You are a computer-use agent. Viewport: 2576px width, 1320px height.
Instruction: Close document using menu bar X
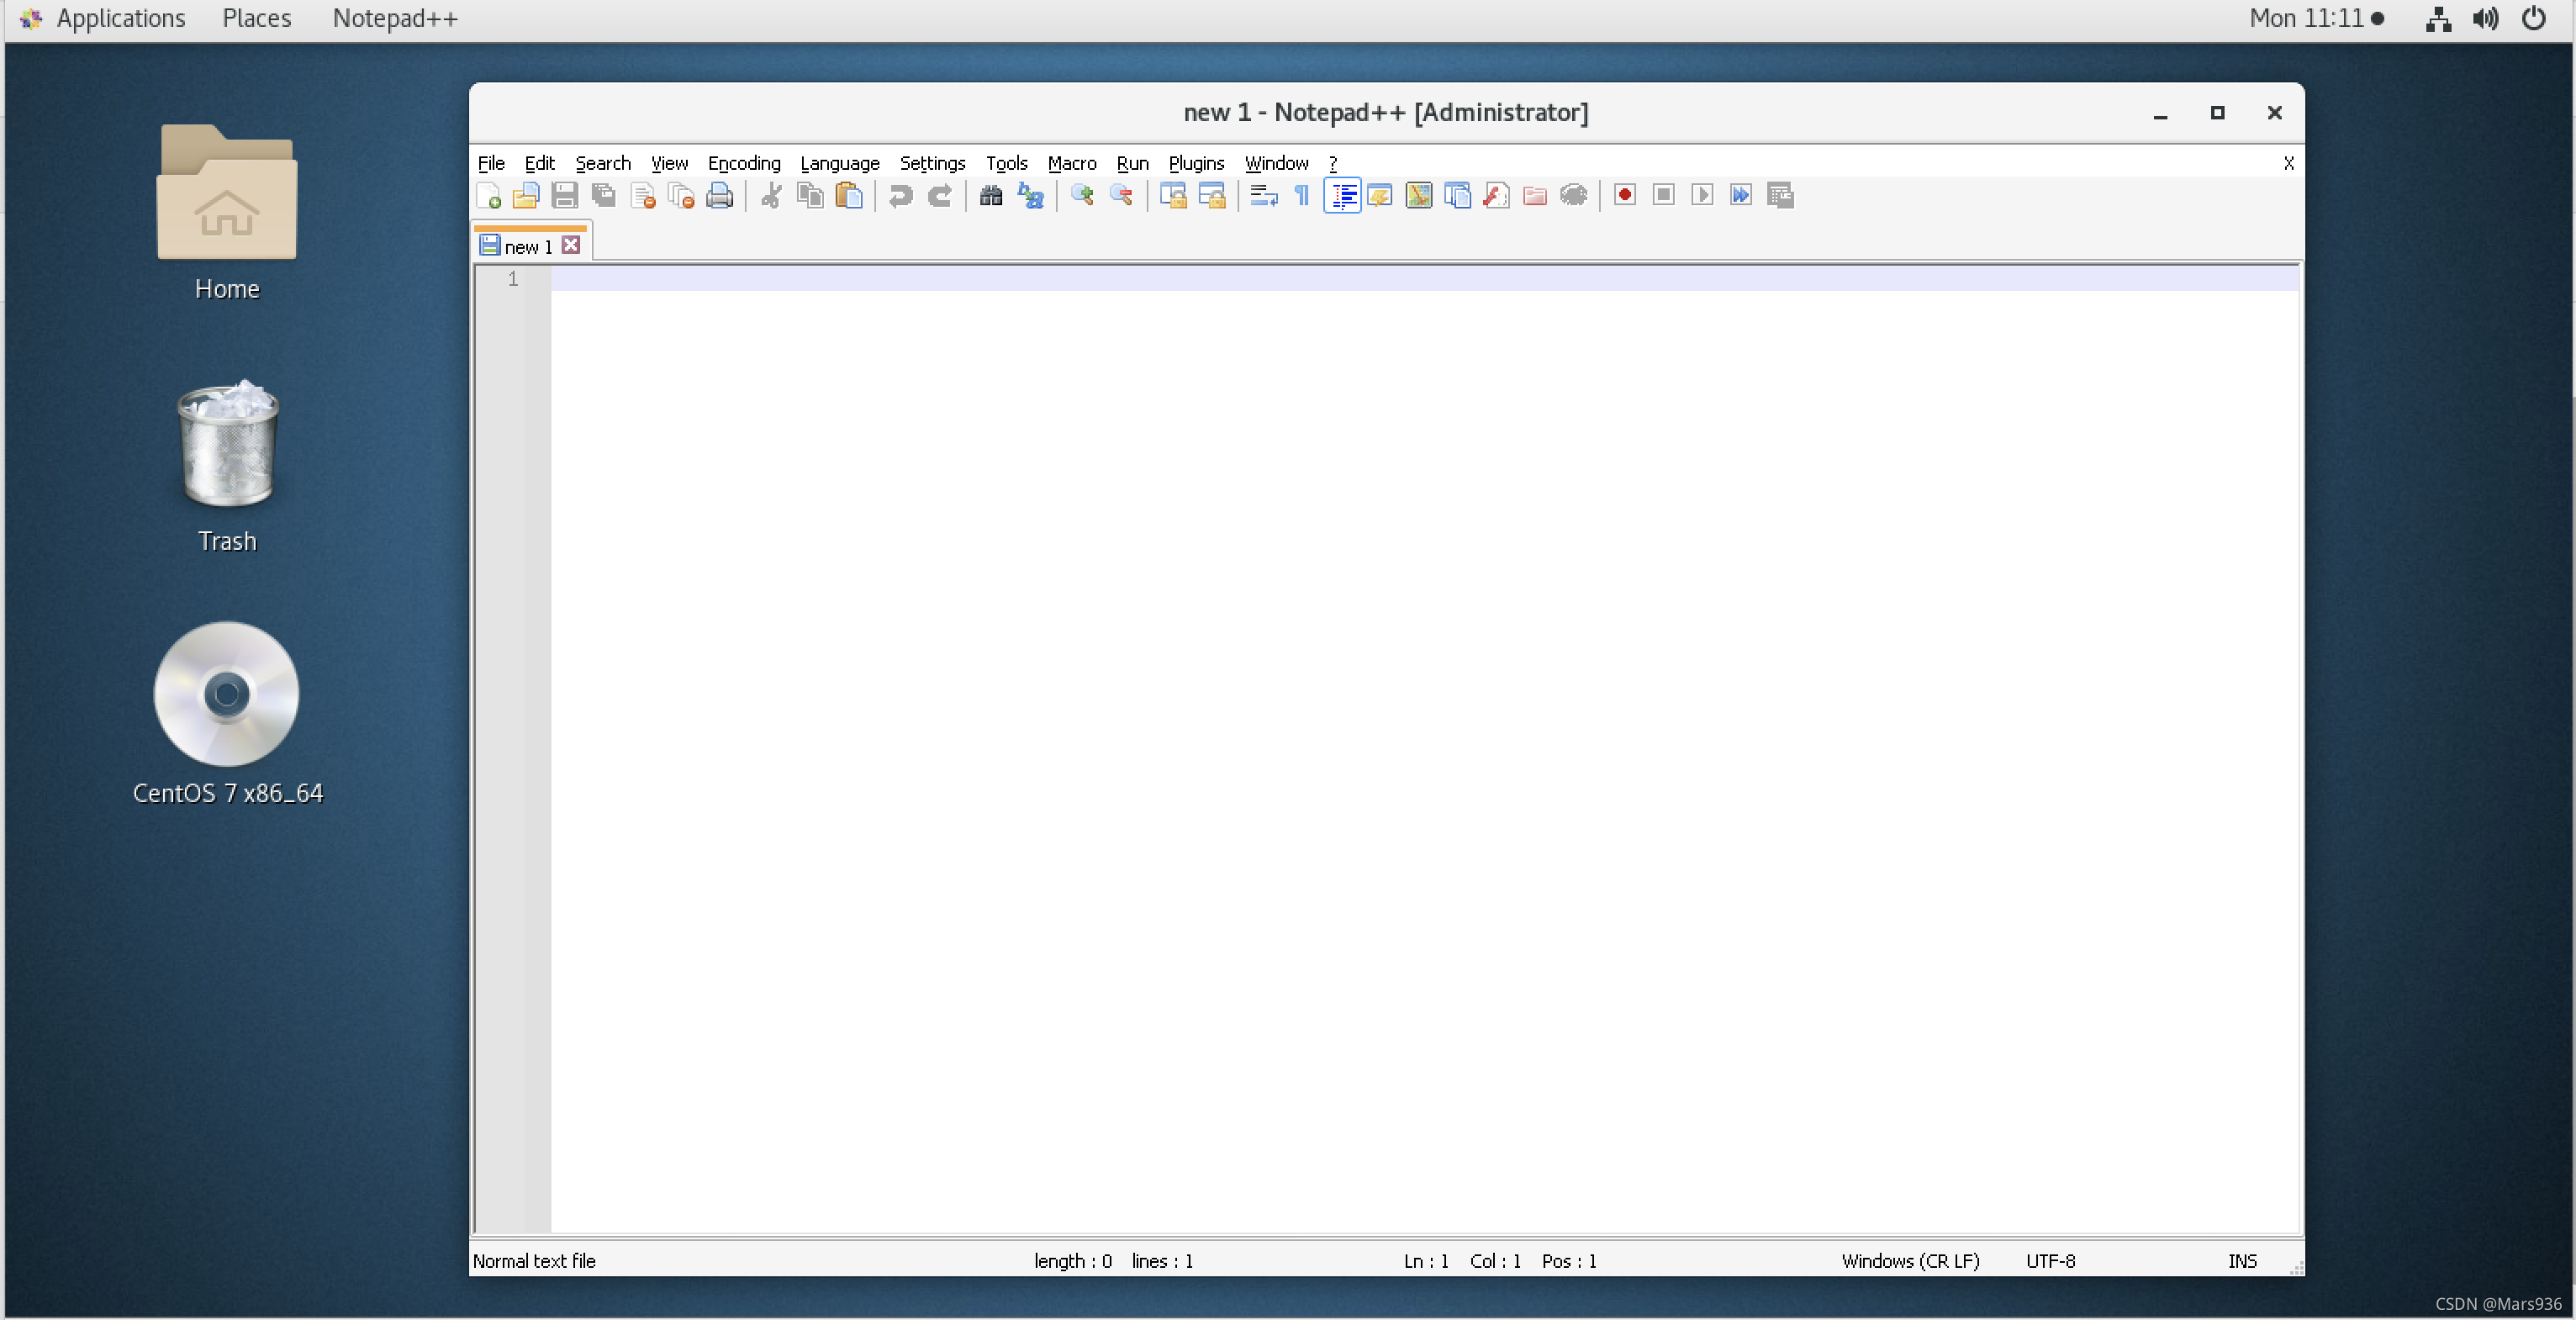[2288, 163]
